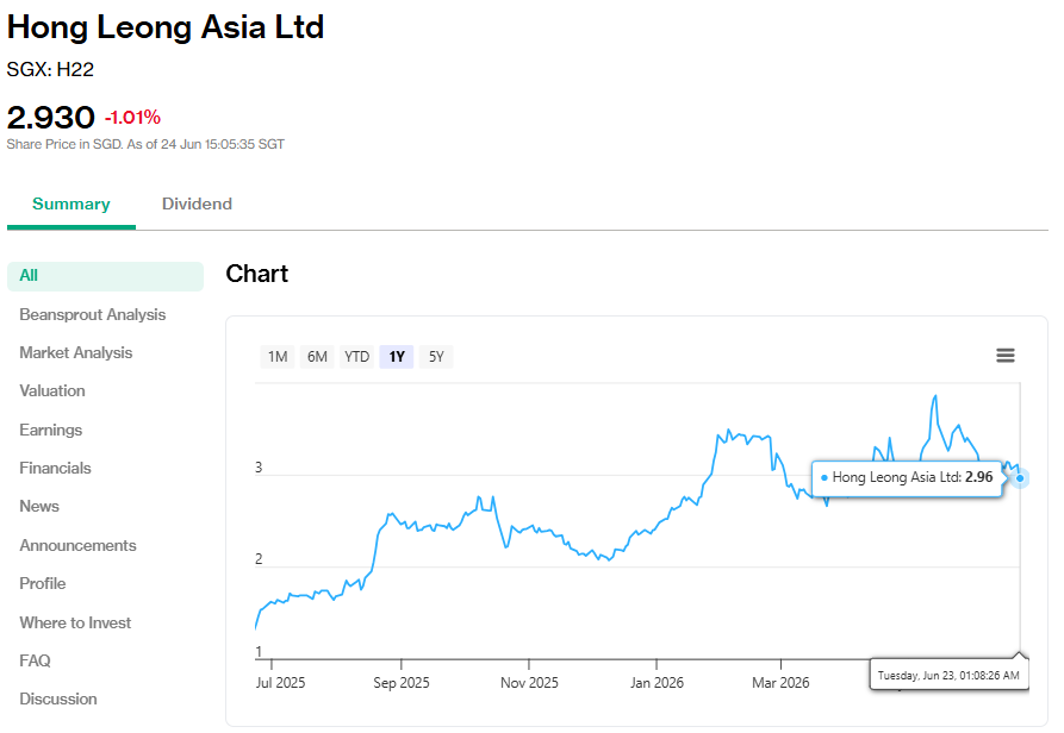Click the Jan 2026 axis label

click(x=656, y=683)
